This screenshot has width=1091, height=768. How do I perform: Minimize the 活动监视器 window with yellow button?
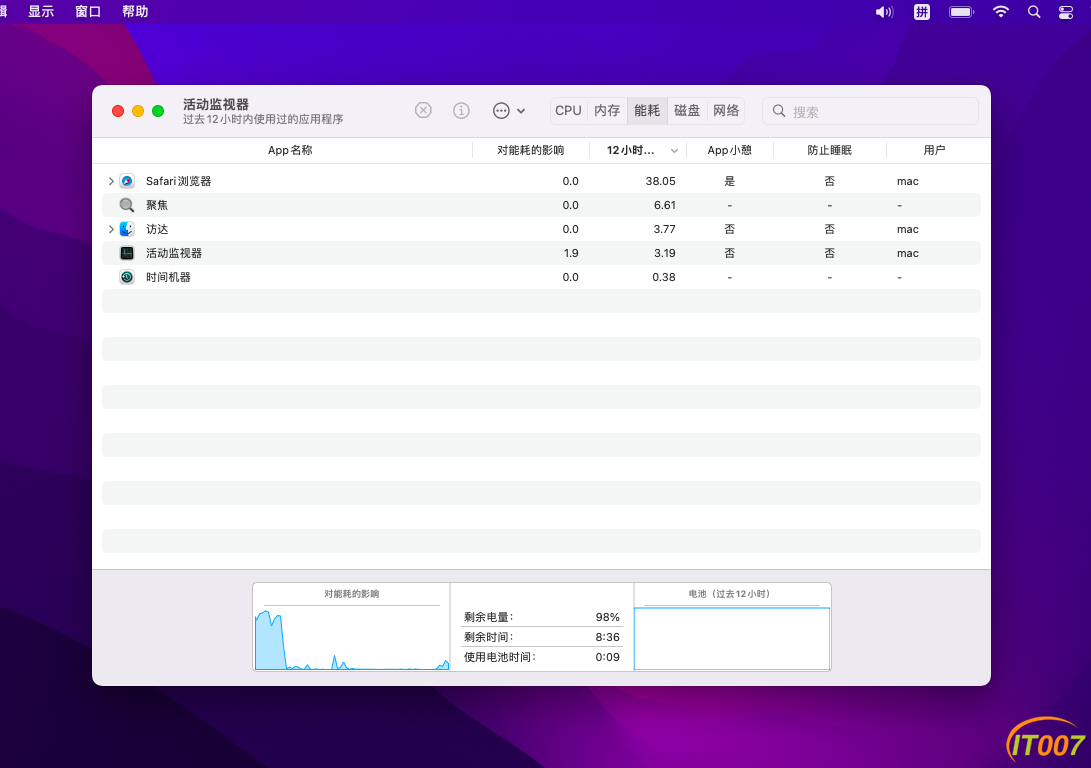[x=138, y=111]
